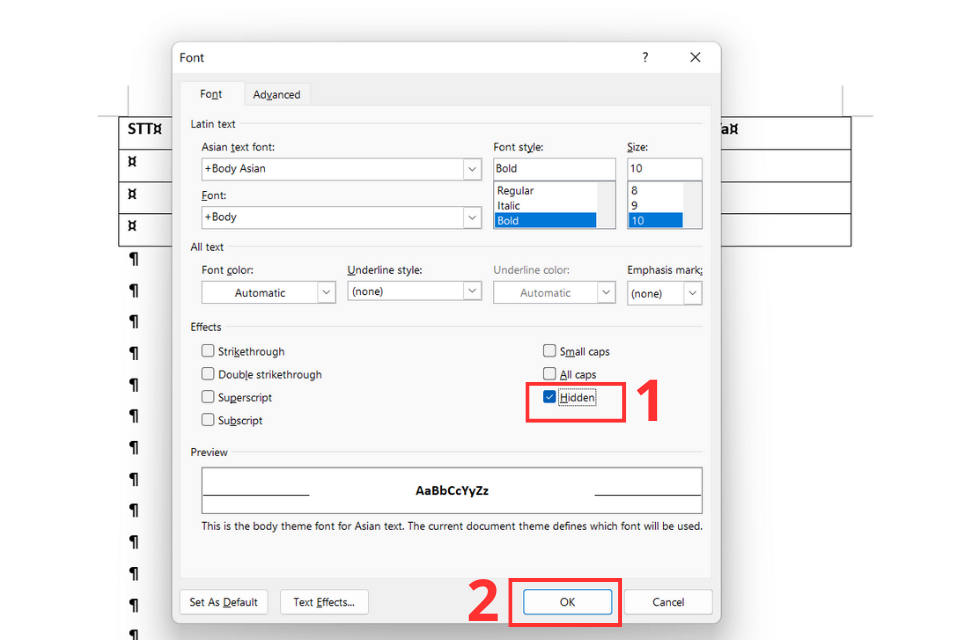Enable Double strikethrough checkbox

point(208,374)
